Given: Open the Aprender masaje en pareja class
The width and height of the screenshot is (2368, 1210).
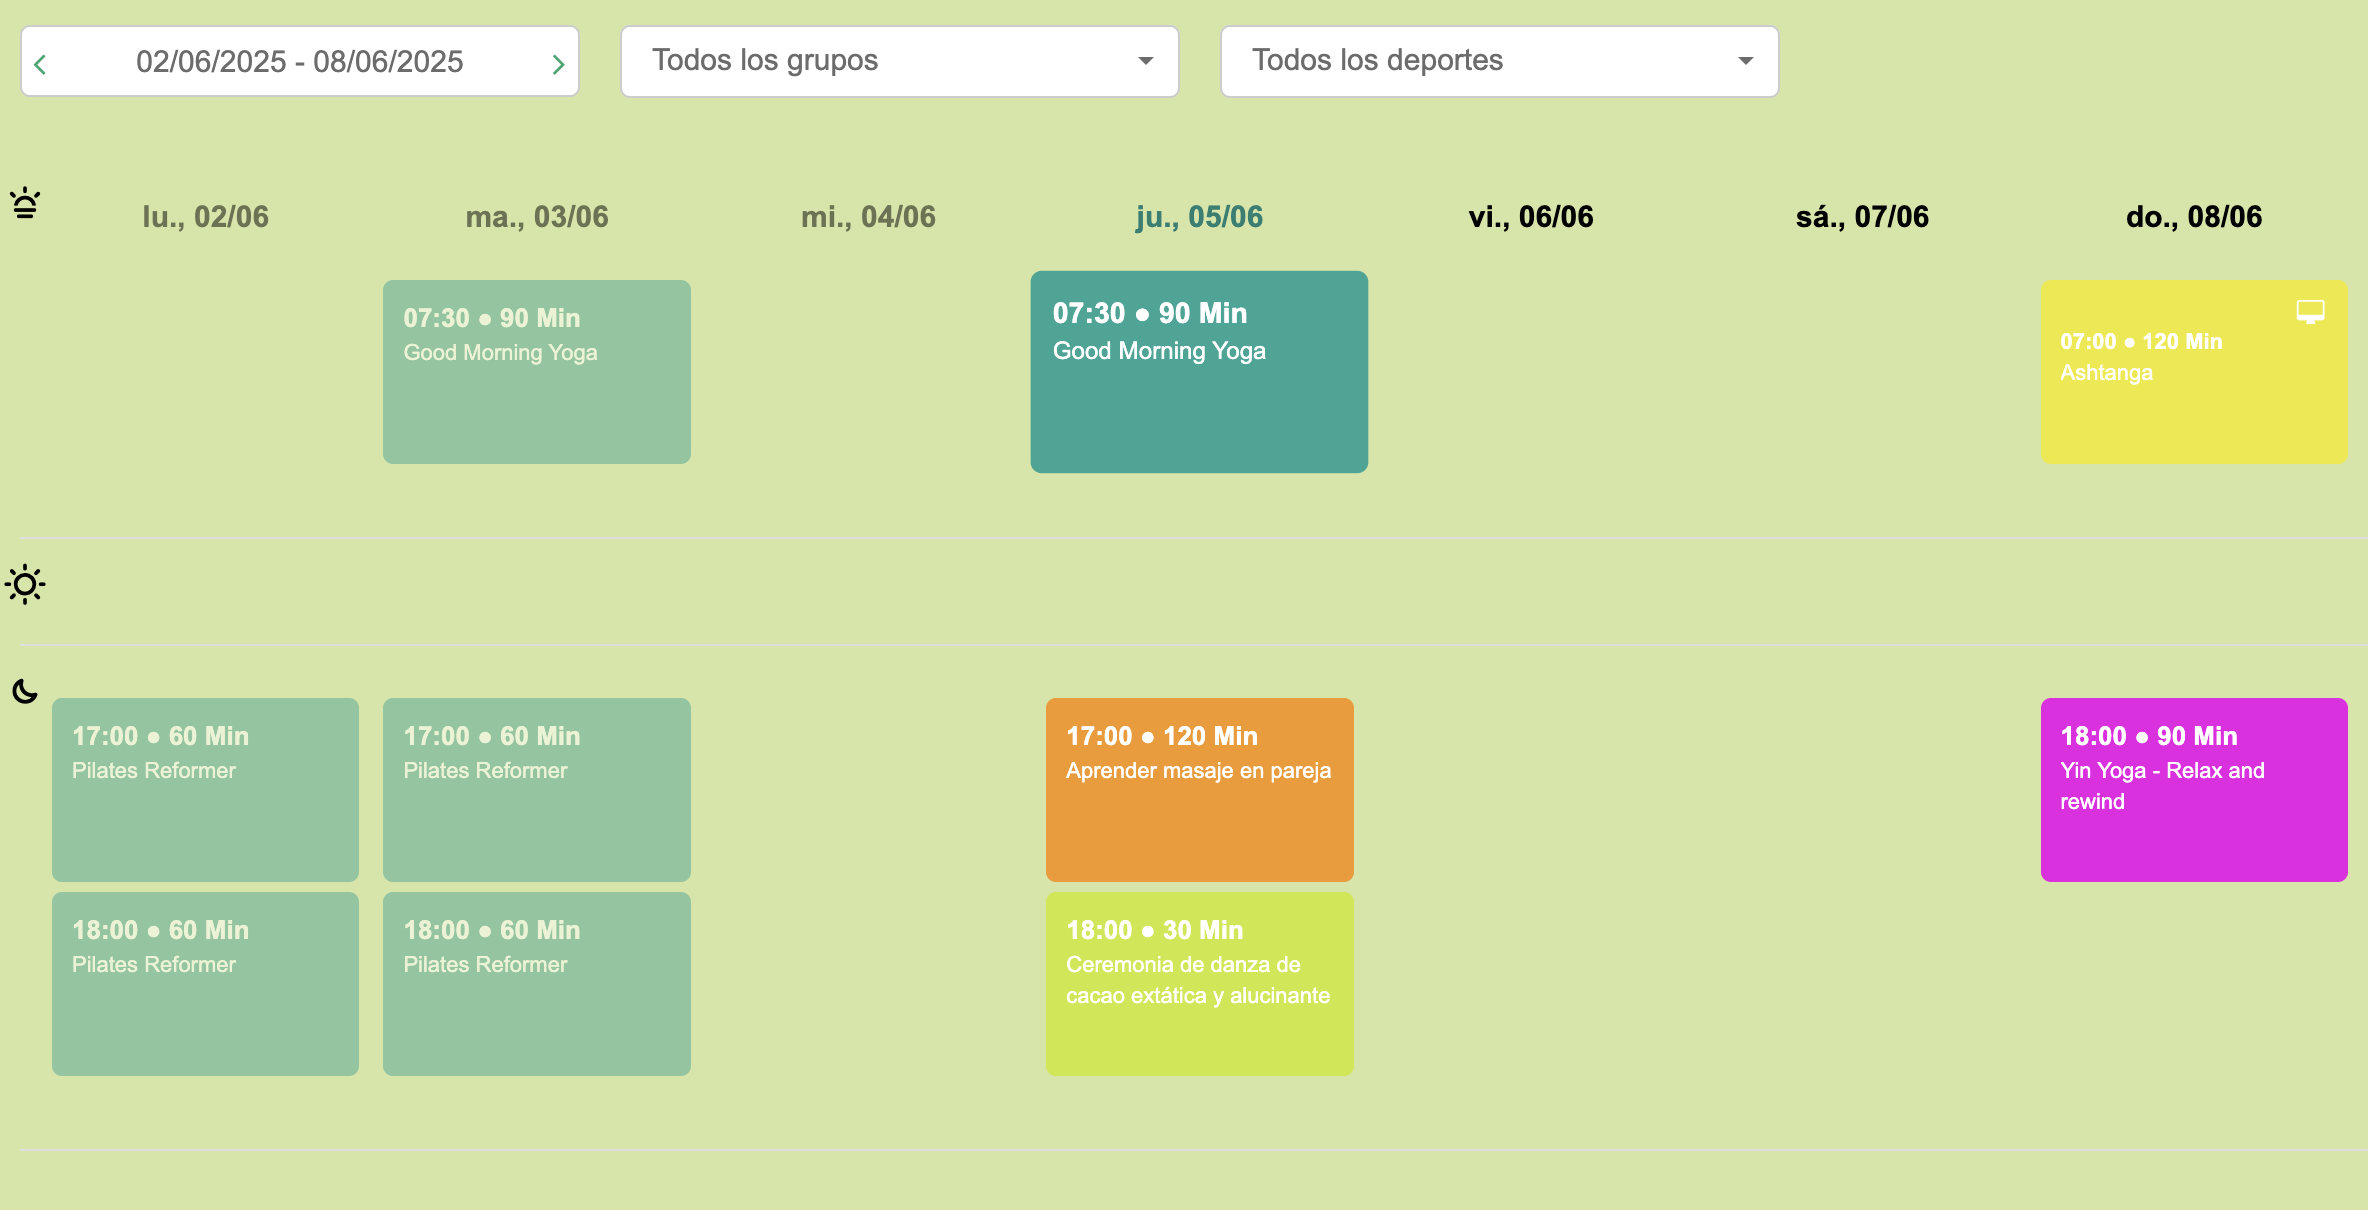Looking at the screenshot, I should pyautogui.click(x=1199, y=789).
